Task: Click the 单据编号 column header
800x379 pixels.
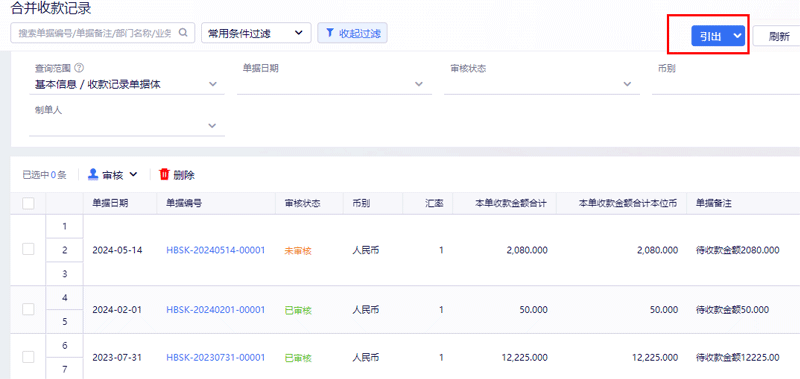Action: coord(184,203)
